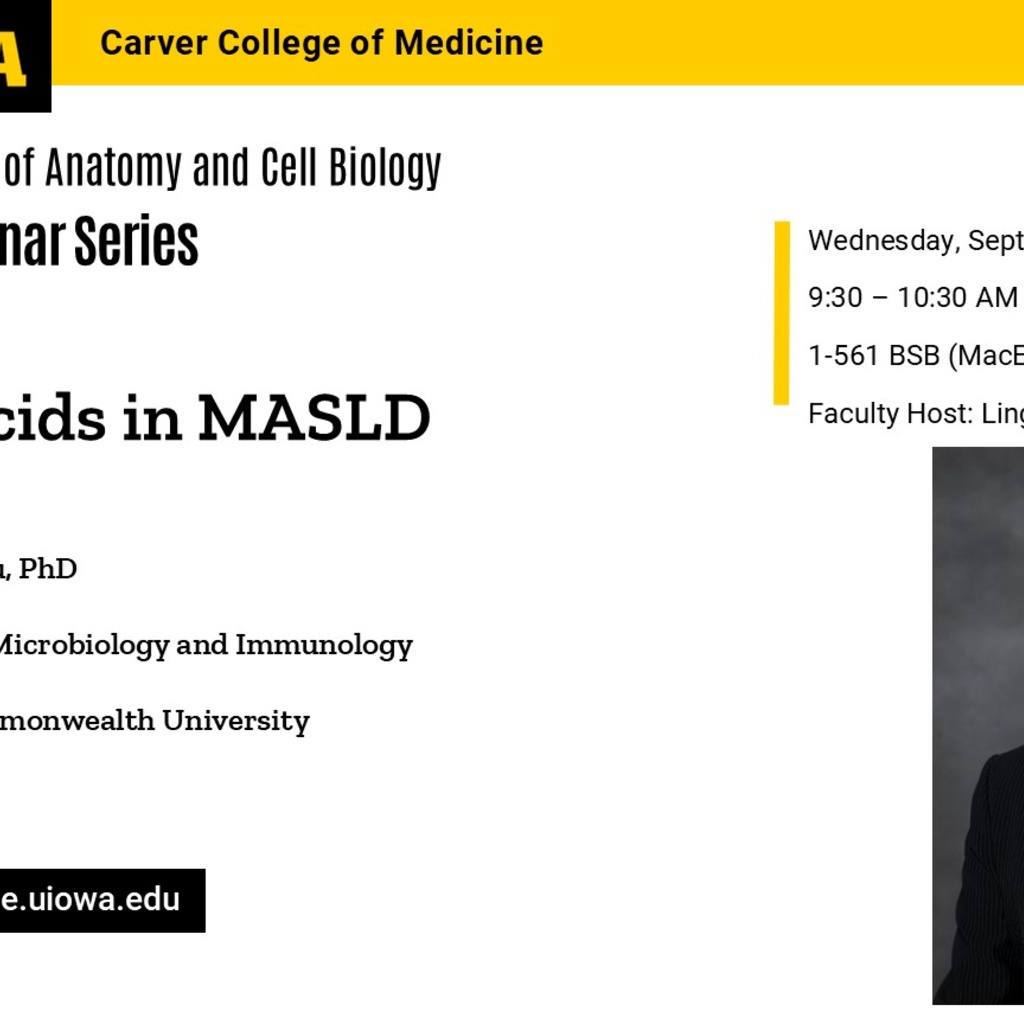
Task: Open the uiowa.edu link in black box
Action: (103, 900)
